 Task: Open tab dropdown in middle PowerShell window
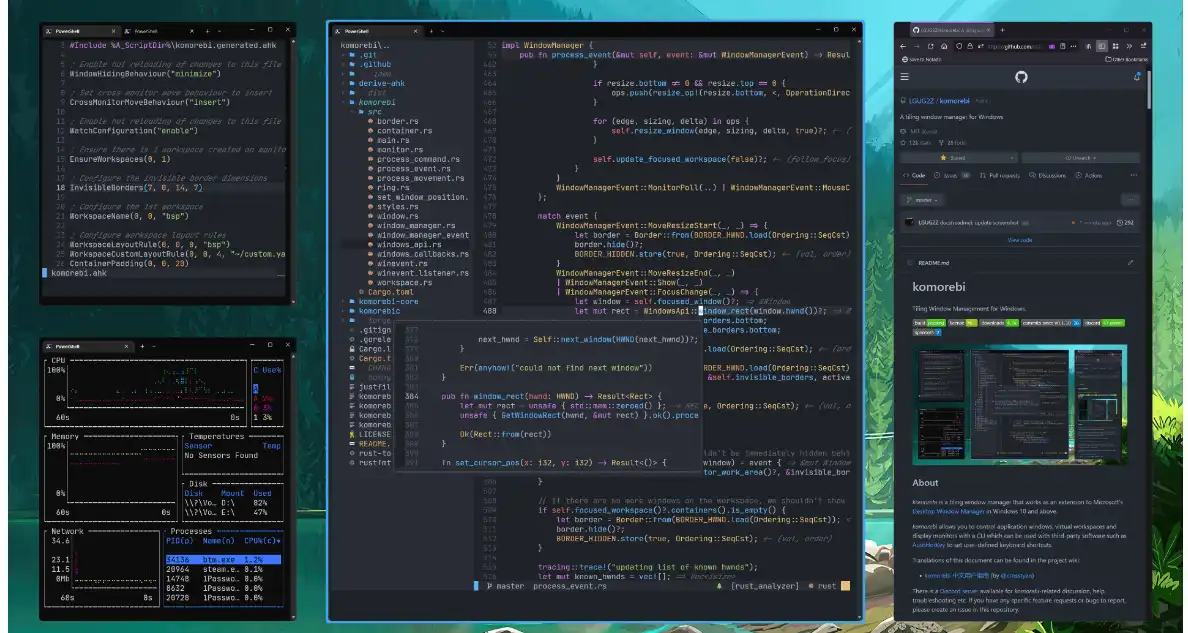(x=442, y=31)
